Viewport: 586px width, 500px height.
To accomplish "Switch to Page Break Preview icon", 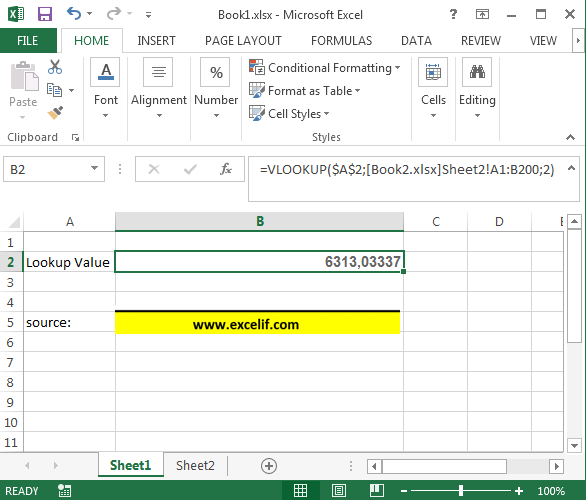I will (x=376, y=490).
